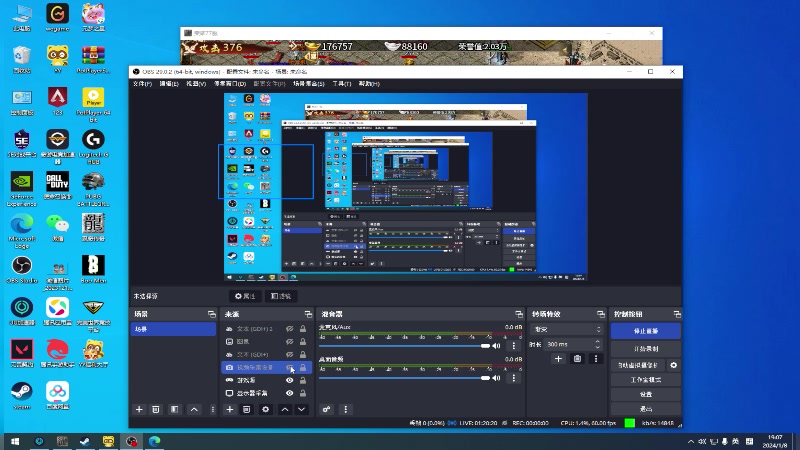Open View menu in OBS
Image resolution: width=800 pixels, height=450 pixels.
[x=196, y=84]
